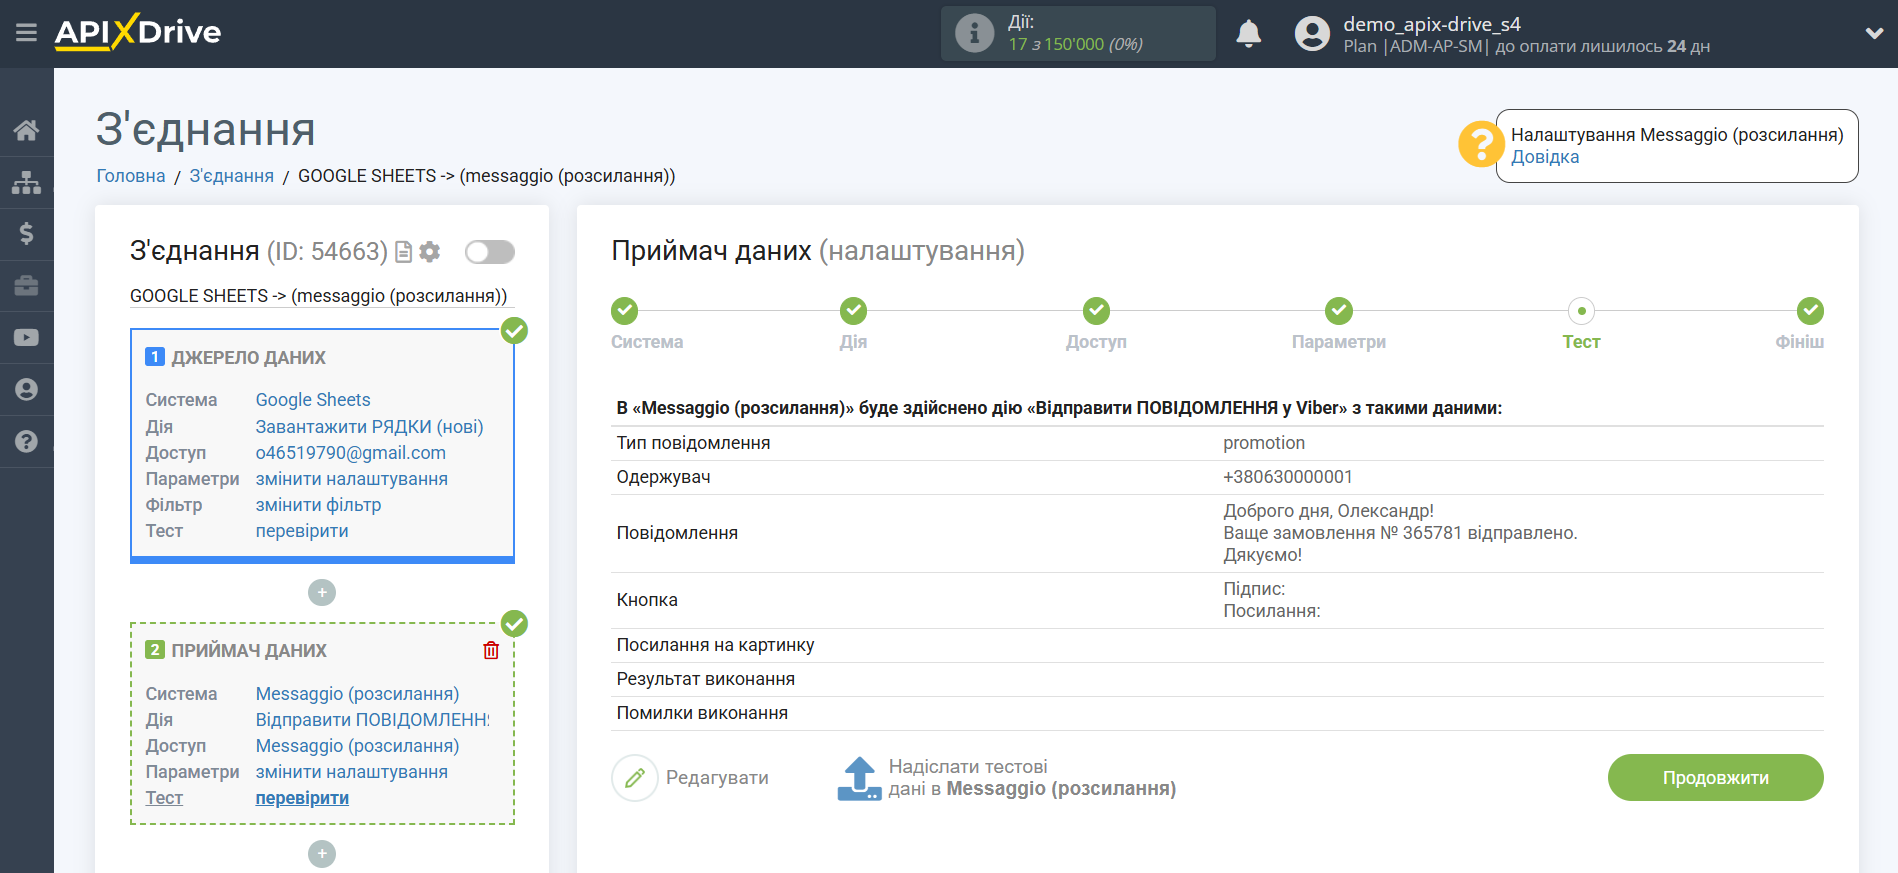
Task: Go to the Параметри step
Action: (x=1339, y=311)
